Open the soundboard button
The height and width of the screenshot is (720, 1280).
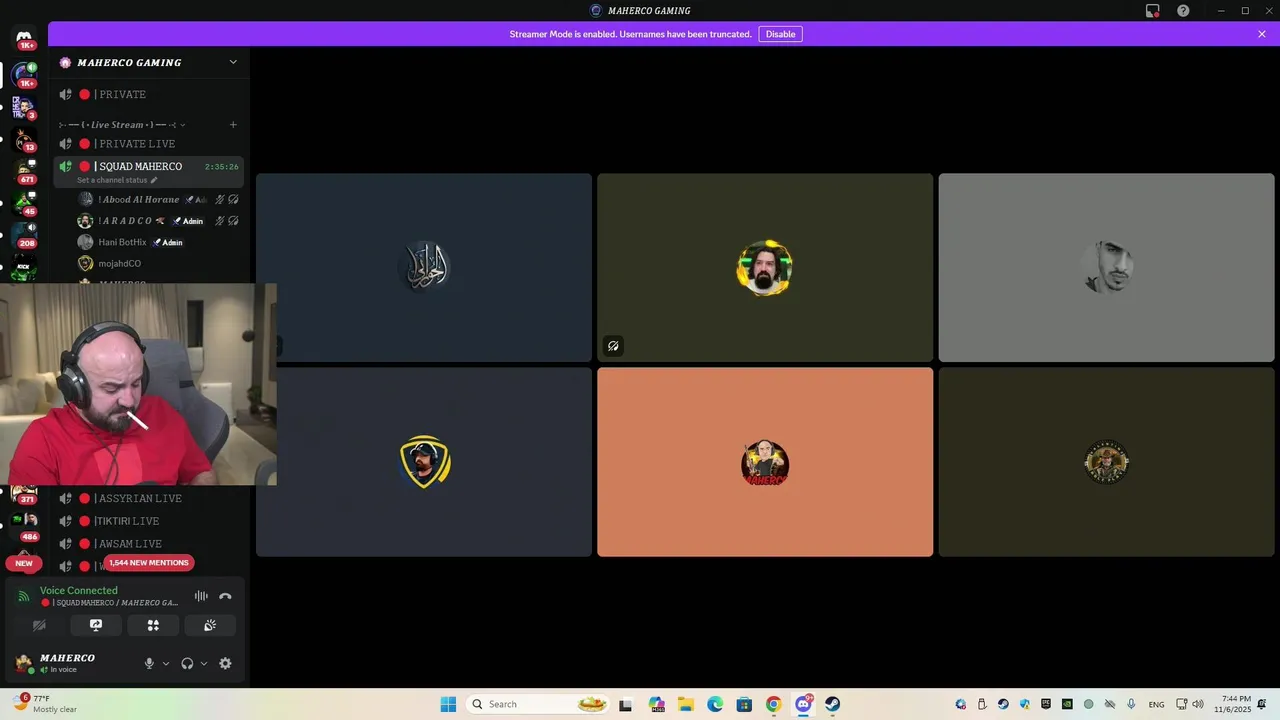[x=210, y=625]
